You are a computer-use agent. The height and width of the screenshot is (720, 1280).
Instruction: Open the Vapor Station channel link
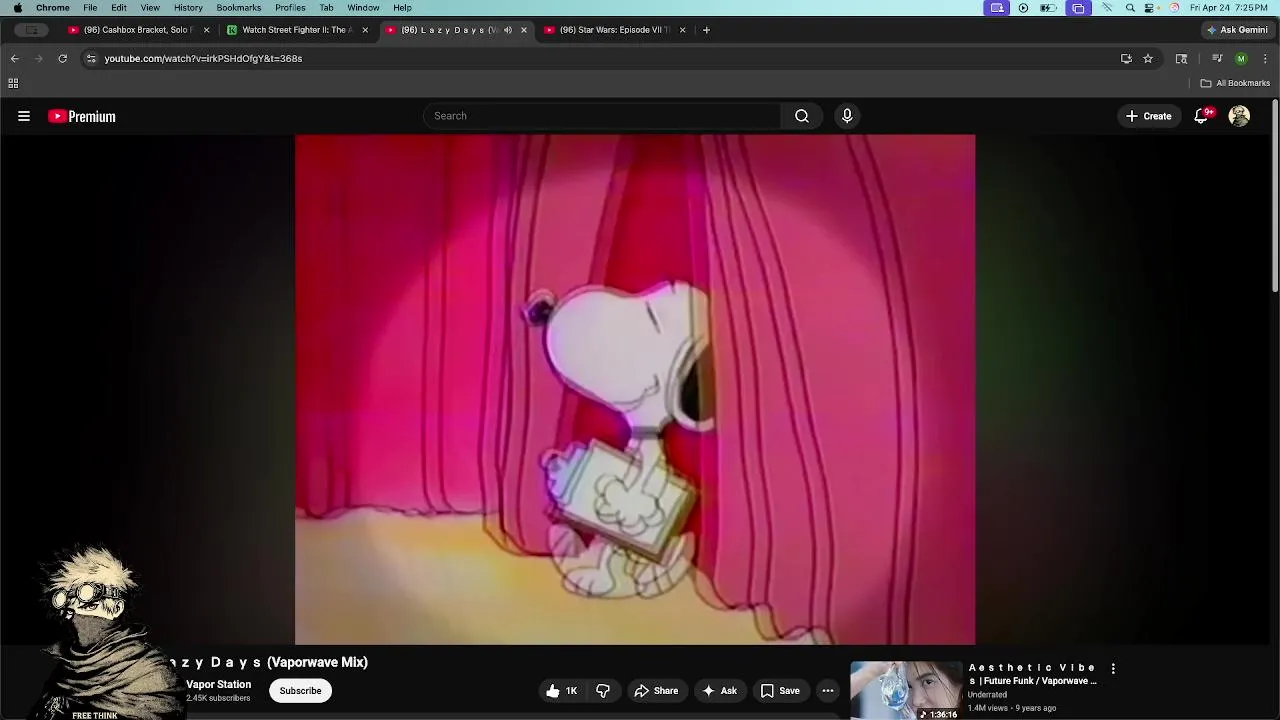click(x=218, y=684)
